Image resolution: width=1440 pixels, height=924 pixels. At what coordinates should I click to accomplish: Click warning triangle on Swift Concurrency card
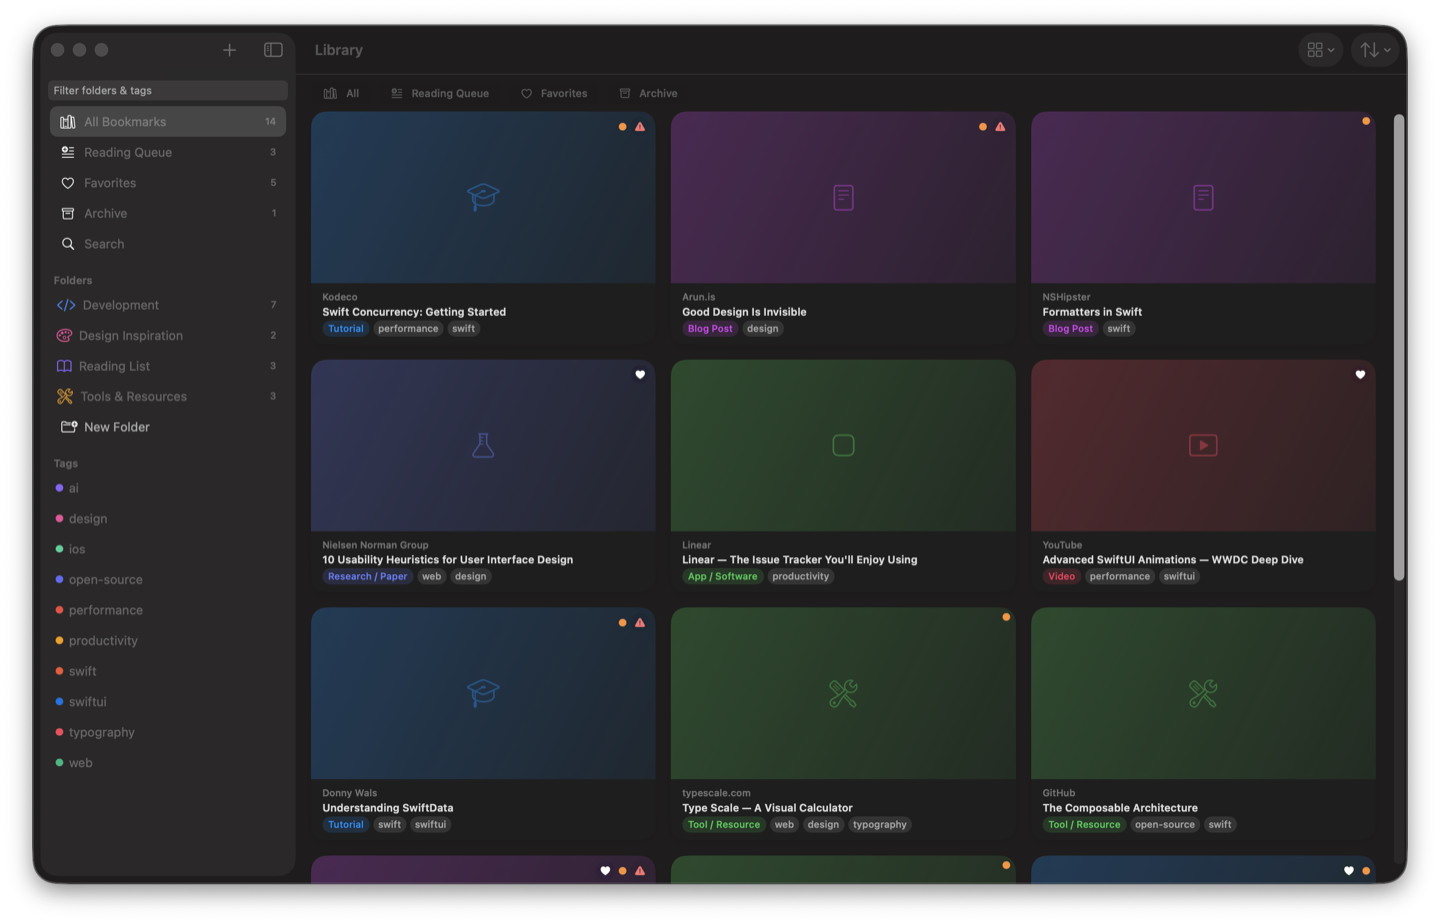pyautogui.click(x=640, y=127)
